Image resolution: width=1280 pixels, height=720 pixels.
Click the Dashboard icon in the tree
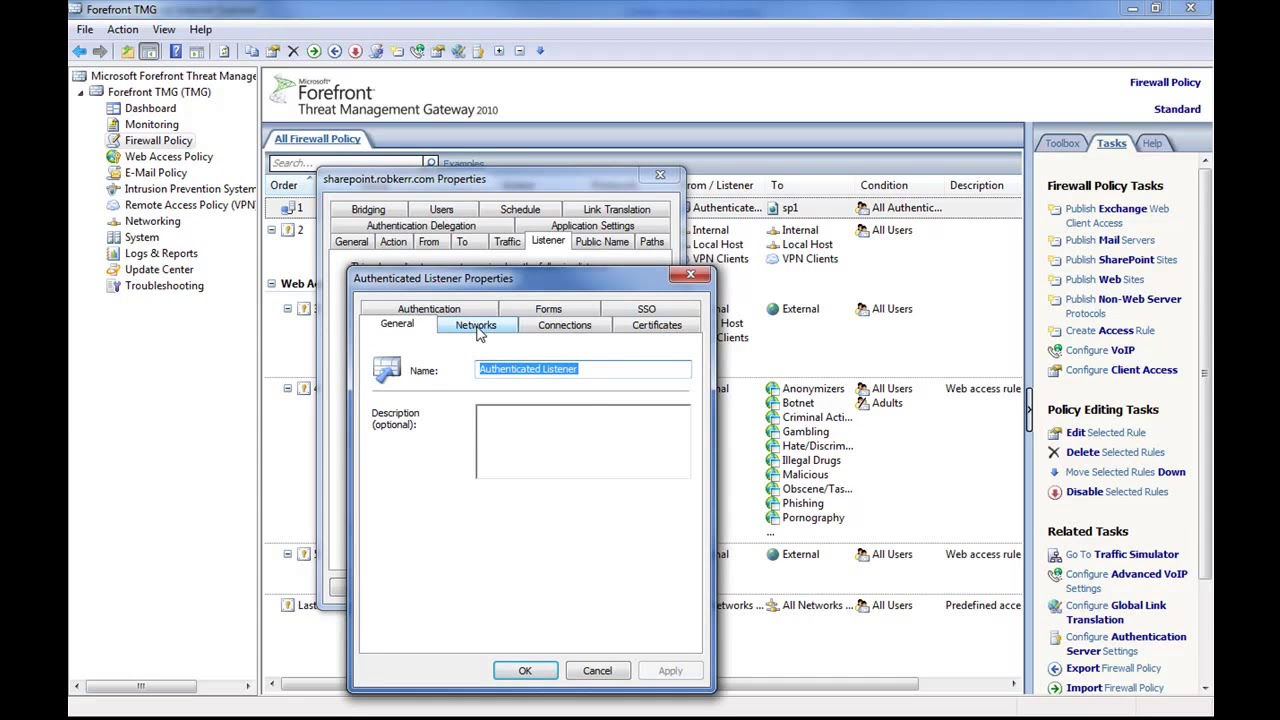click(114, 109)
